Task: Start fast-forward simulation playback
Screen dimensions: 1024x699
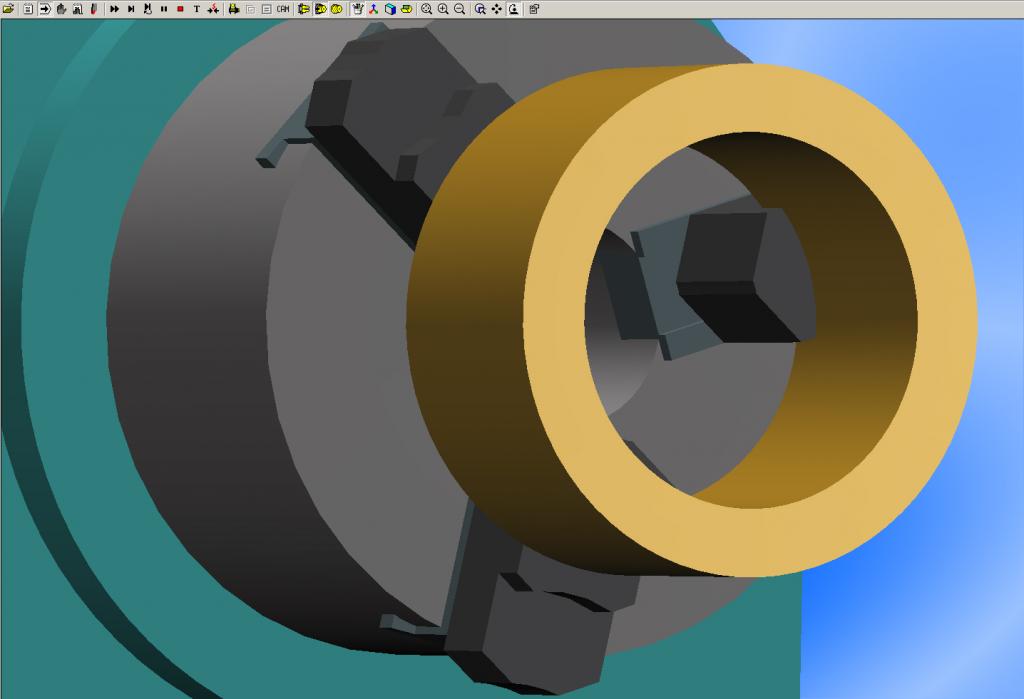Action: [x=114, y=9]
